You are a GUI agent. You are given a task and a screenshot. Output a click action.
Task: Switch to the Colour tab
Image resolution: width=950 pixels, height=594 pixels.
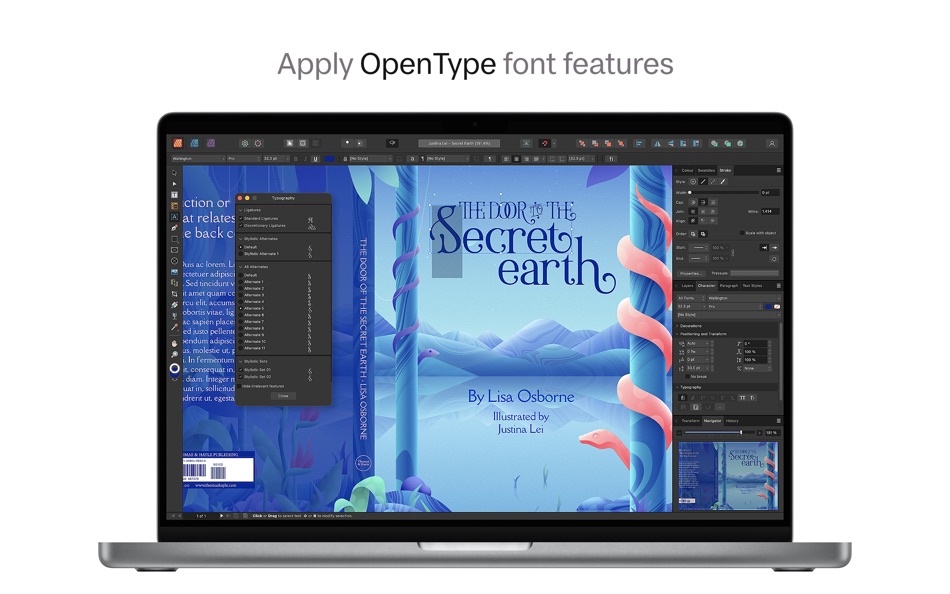(687, 170)
